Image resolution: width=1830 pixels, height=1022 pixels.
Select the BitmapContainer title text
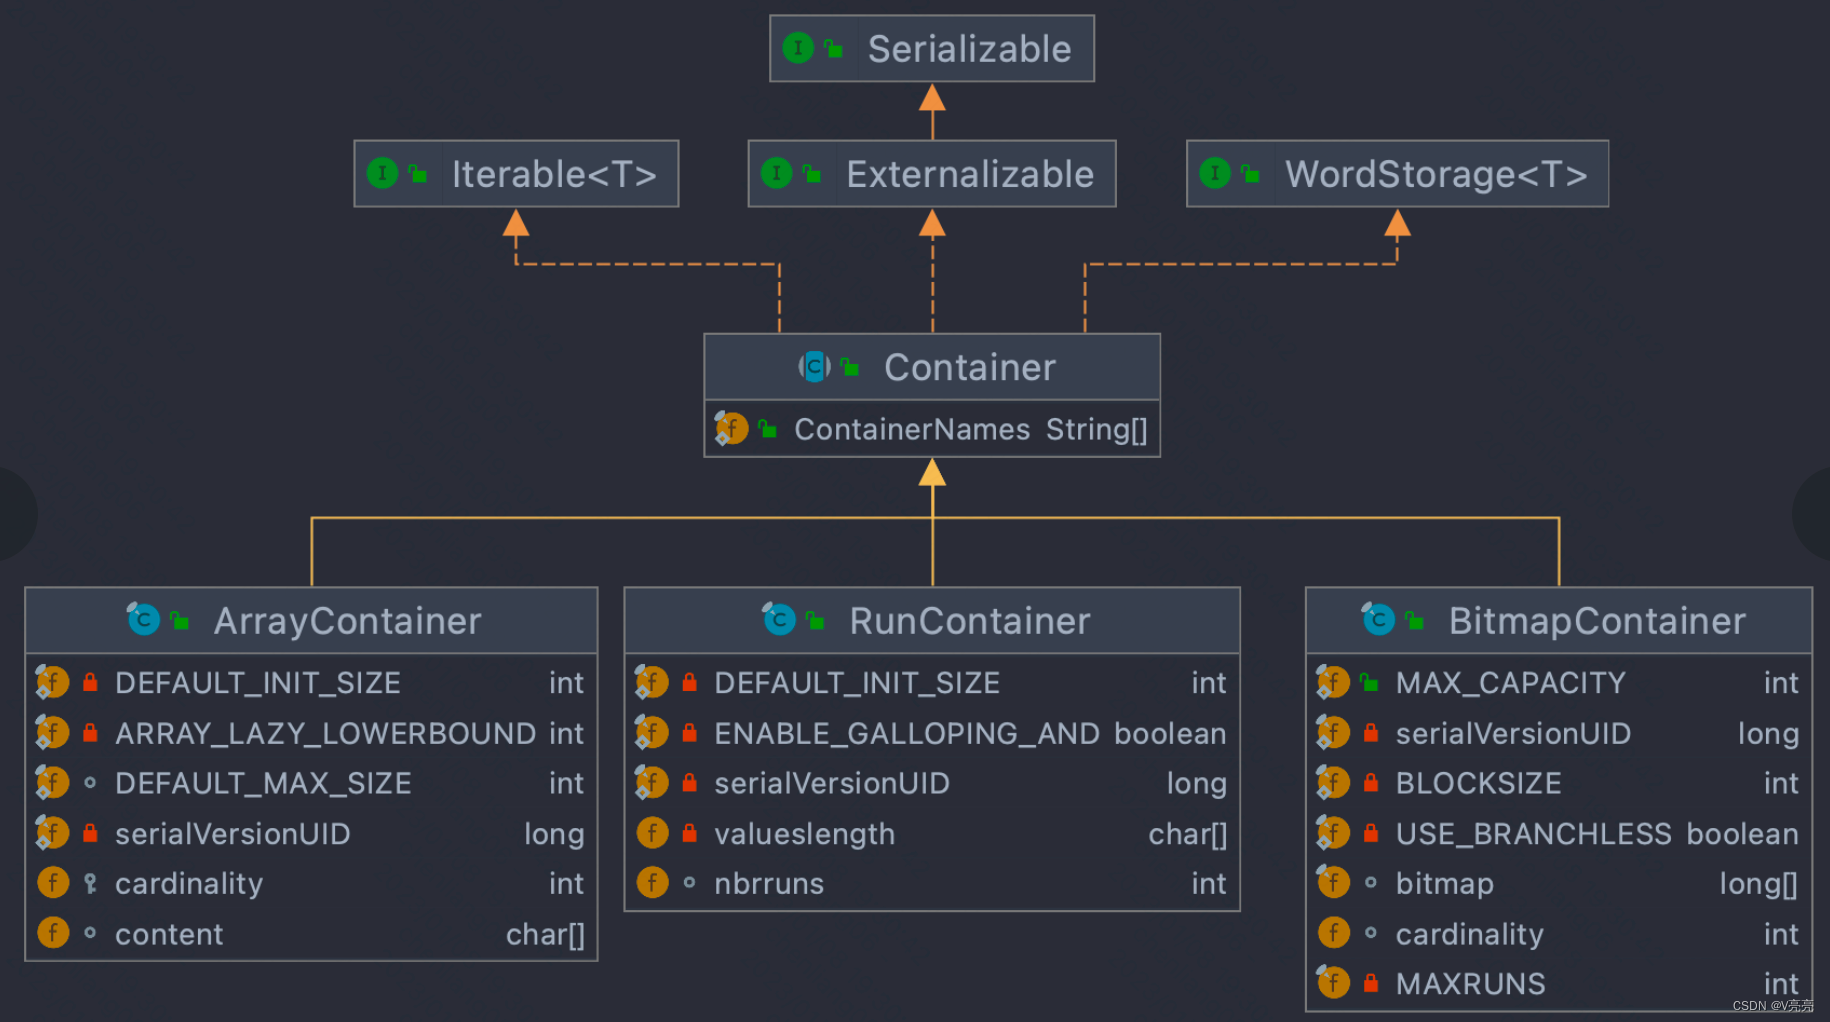click(x=1595, y=619)
